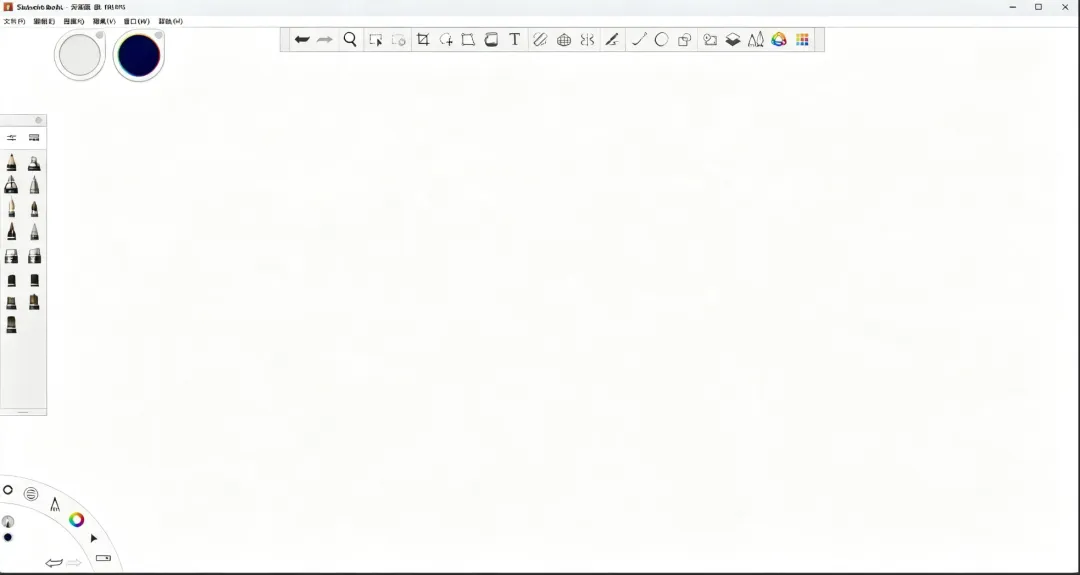Screen dimensions: 1080x575
Task: Click the dark navy color puck
Action: [138, 55]
